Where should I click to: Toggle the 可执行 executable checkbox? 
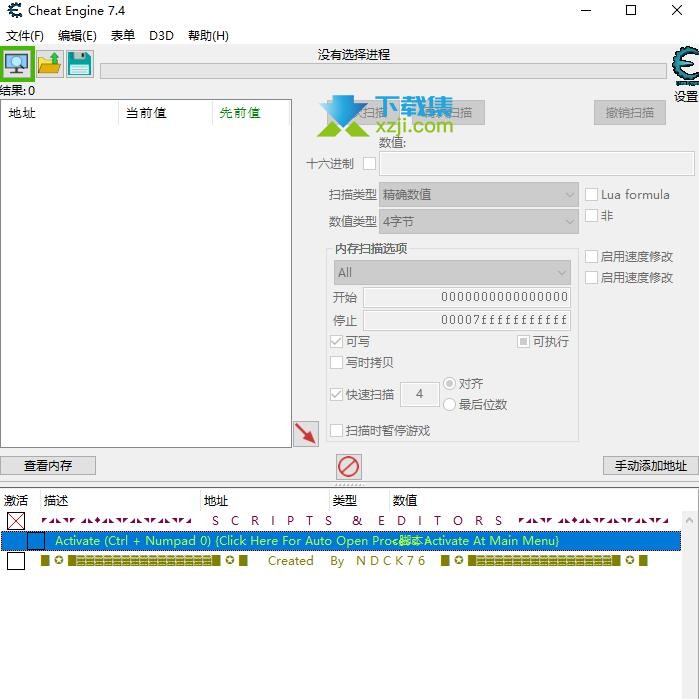coord(523,342)
